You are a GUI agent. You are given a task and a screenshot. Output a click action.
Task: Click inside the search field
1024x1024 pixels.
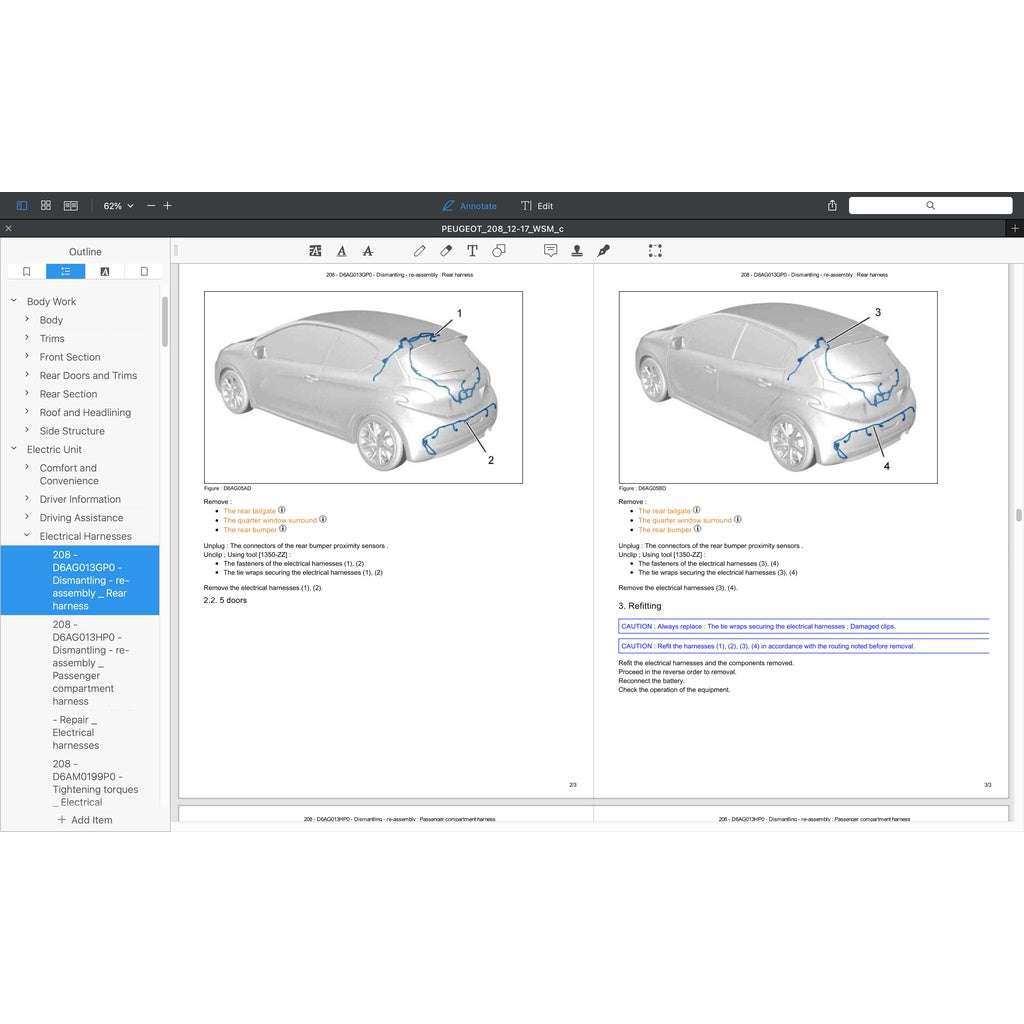(x=930, y=205)
